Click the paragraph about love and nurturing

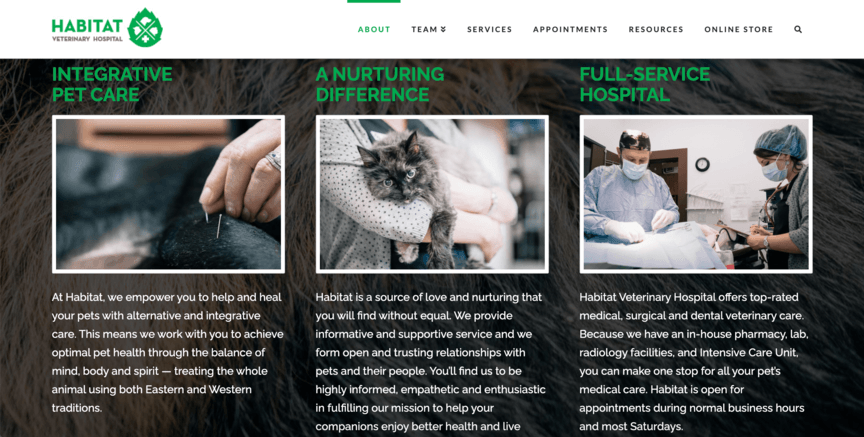[x=431, y=362]
